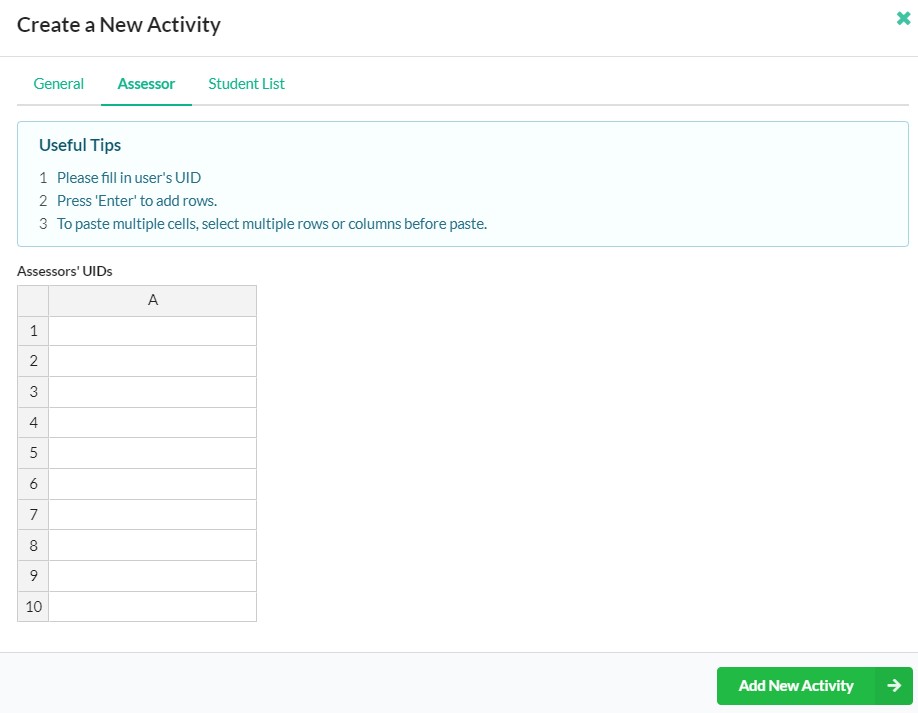Click the UID cell in row 4
The height and width of the screenshot is (713, 918).
152,422
